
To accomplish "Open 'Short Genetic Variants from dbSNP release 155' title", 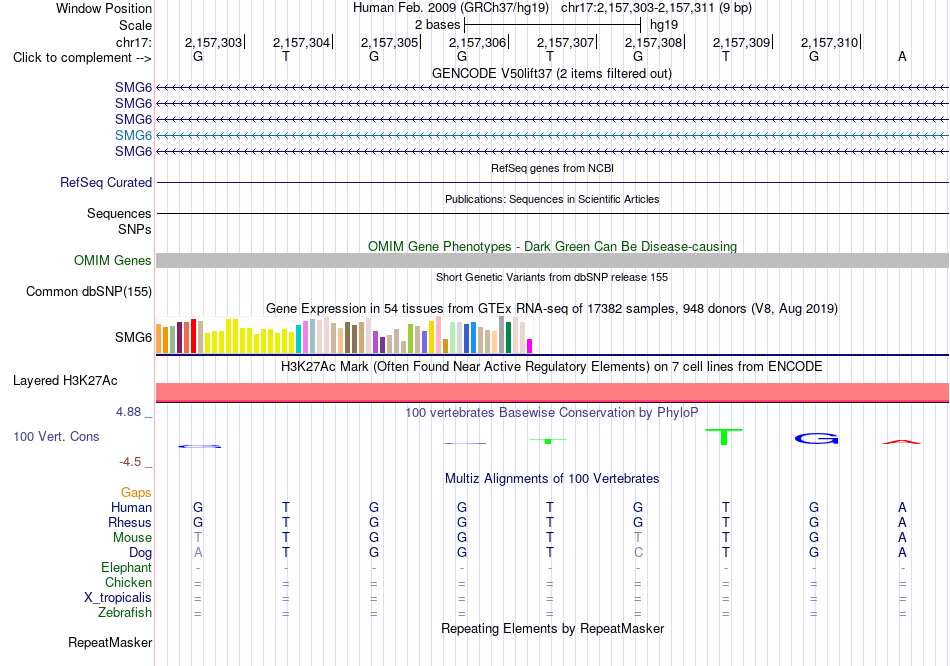I will (x=552, y=277).
